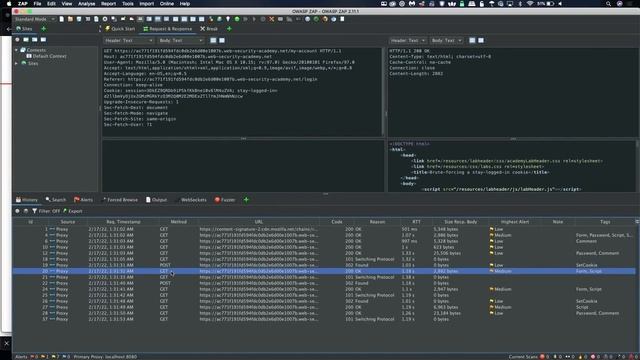Click inside the request header text area
This screenshot has width=640, height=360.
(x=242, y=92)
